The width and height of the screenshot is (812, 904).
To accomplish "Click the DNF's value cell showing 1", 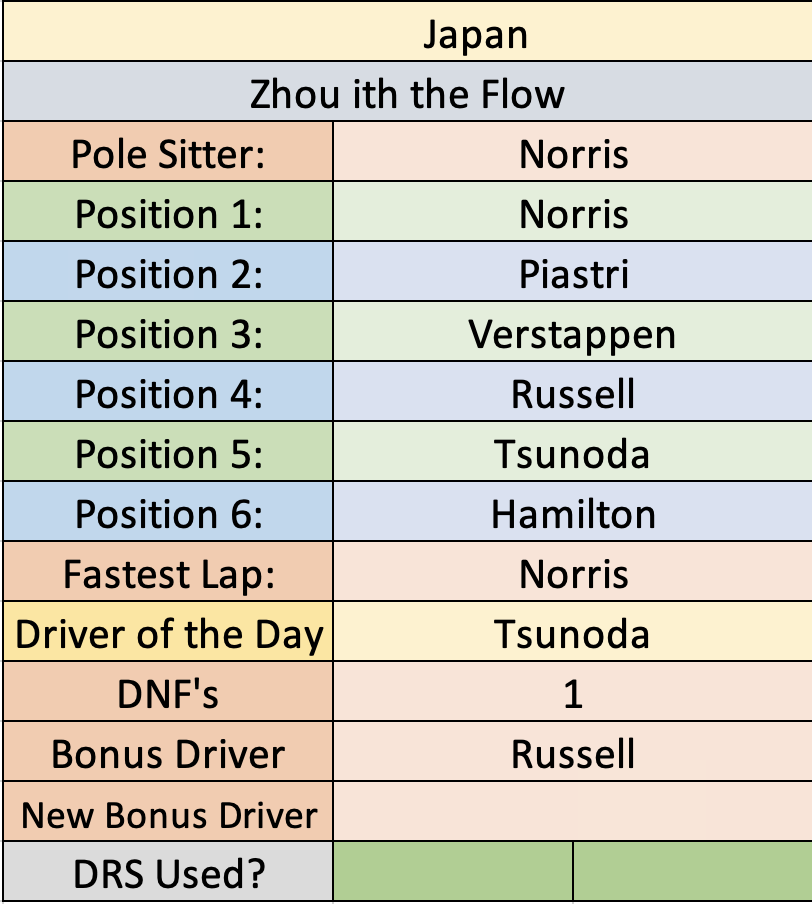I will (573, 691).
